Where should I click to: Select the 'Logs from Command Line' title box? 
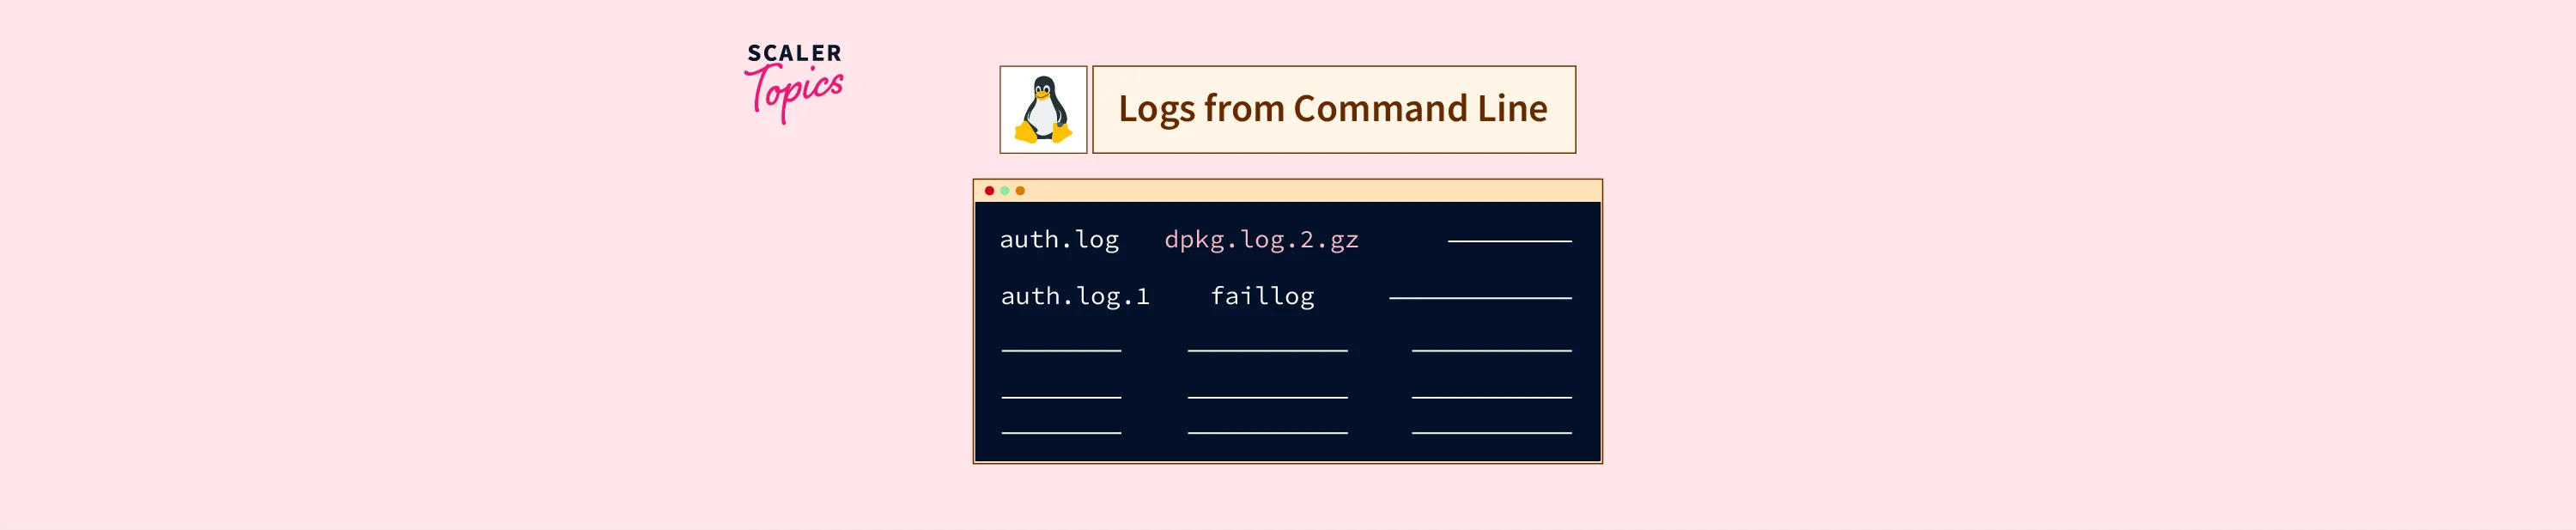[x=1333, y=110]
